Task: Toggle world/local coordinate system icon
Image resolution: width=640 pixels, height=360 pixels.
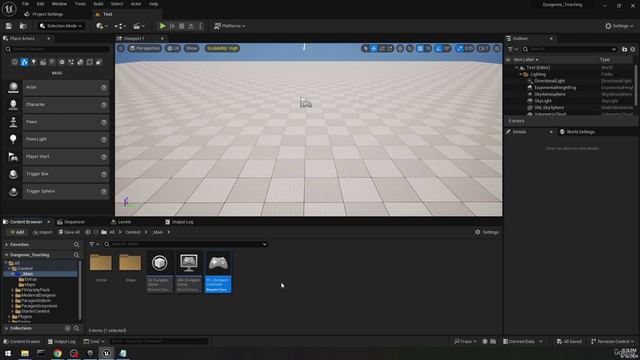Action: pos(400,49)
